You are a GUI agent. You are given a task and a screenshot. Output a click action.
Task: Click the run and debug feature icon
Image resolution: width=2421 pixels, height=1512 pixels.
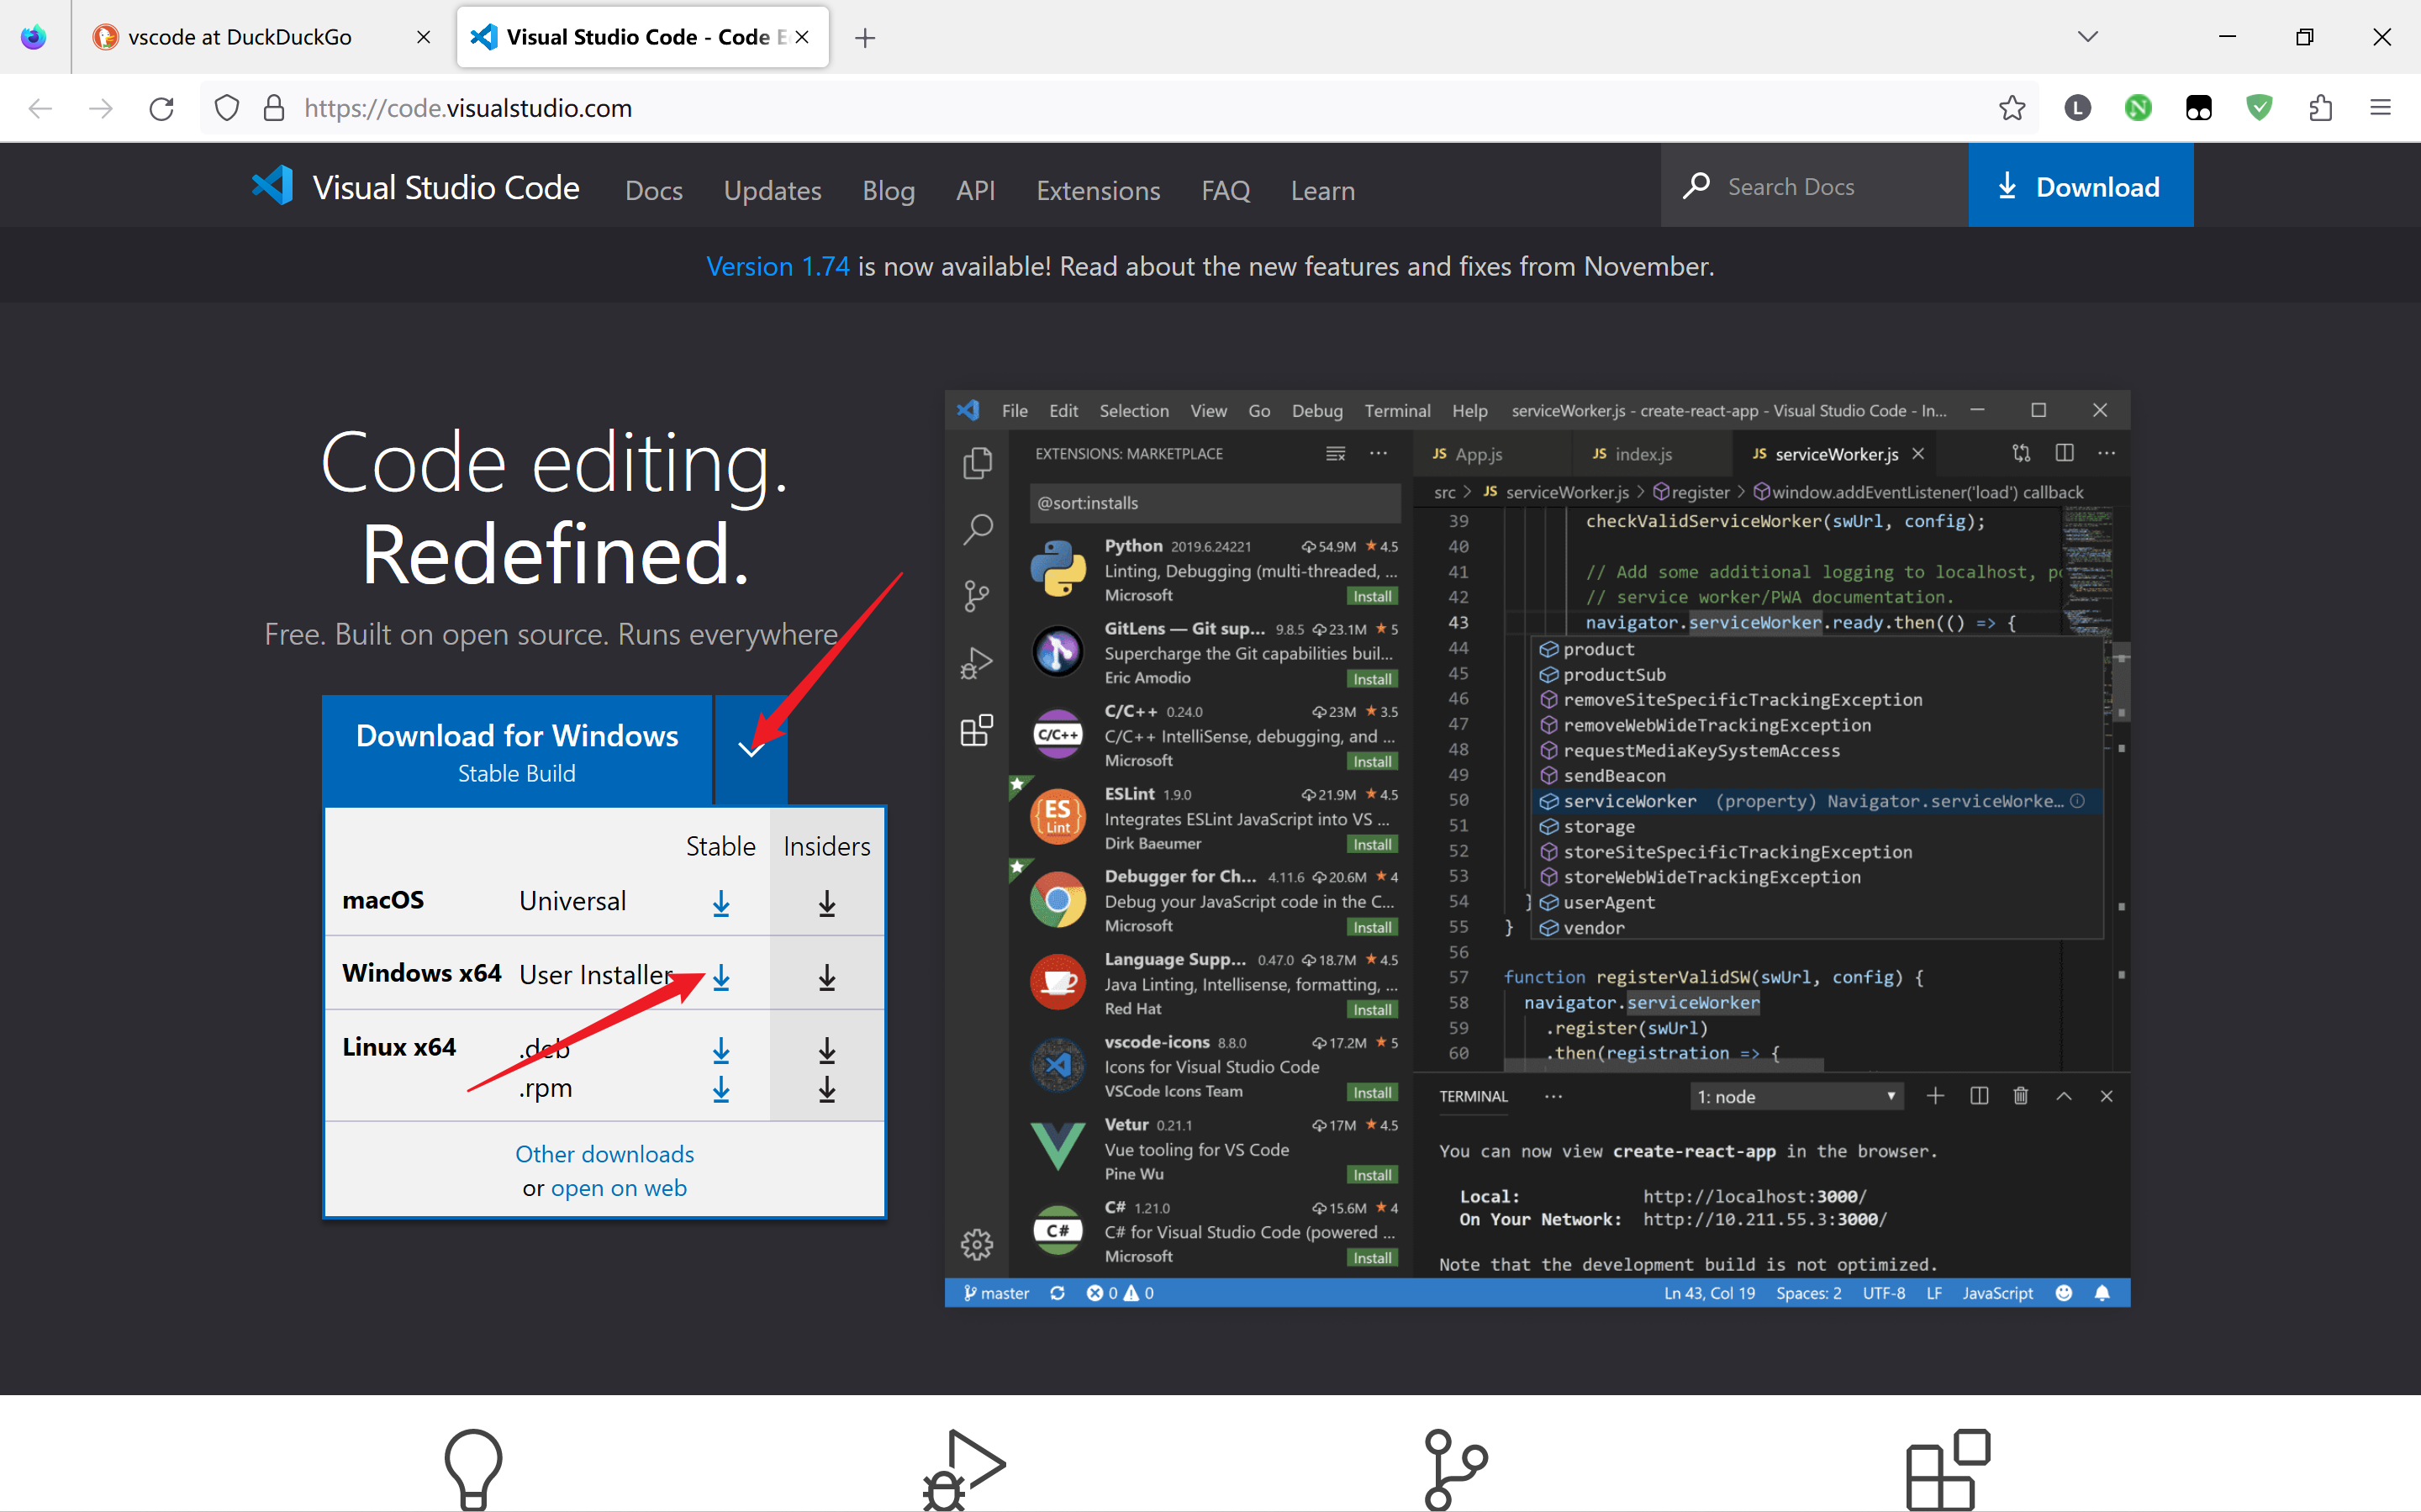point(963,1469)
